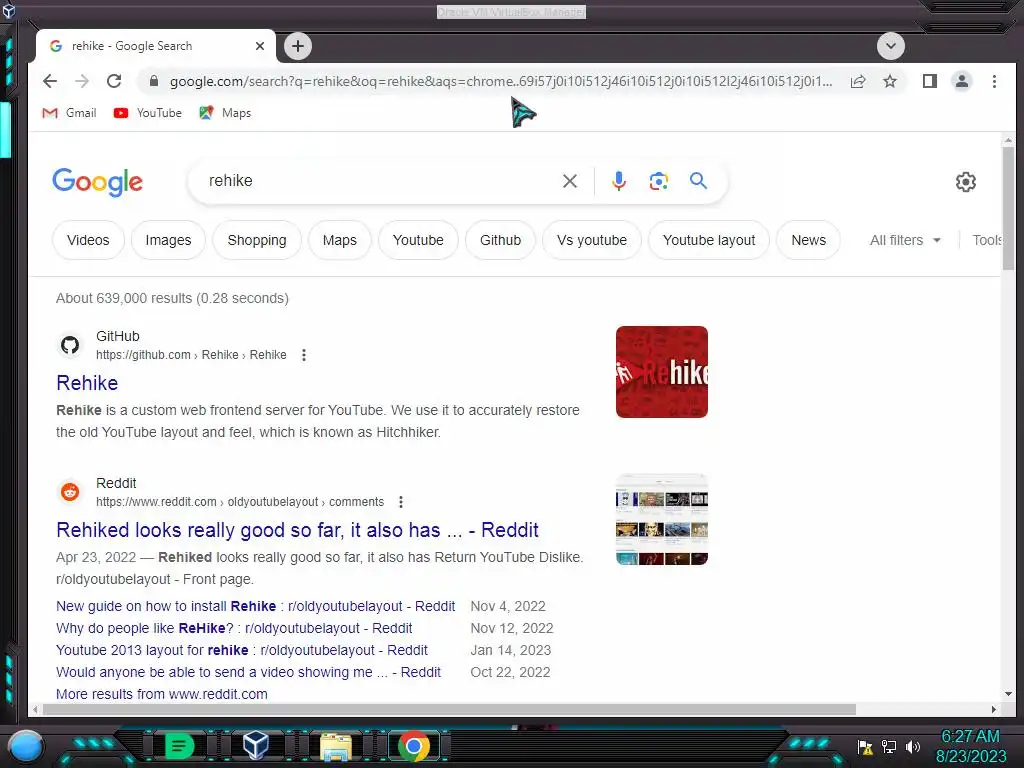
Task: Open the Maps bookmark in the bookmarks bar
Action: pos(225,113)
